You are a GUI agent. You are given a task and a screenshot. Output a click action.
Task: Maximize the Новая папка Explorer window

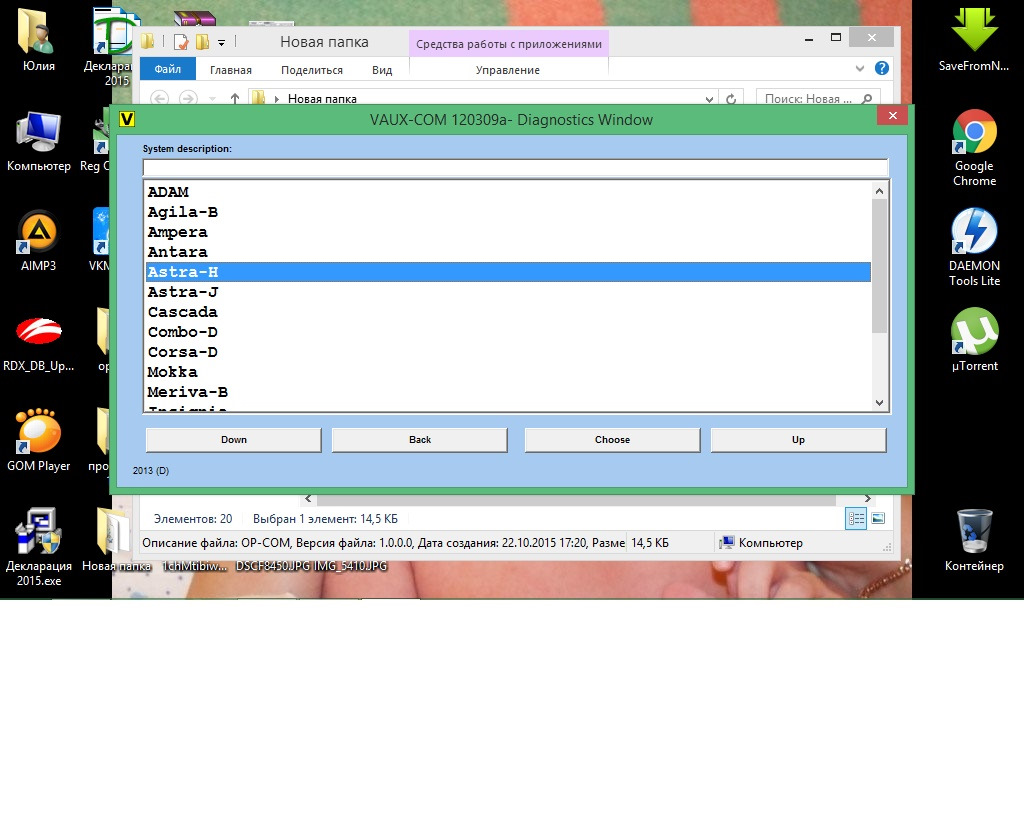pyautogui.click(x=835, y=38)
